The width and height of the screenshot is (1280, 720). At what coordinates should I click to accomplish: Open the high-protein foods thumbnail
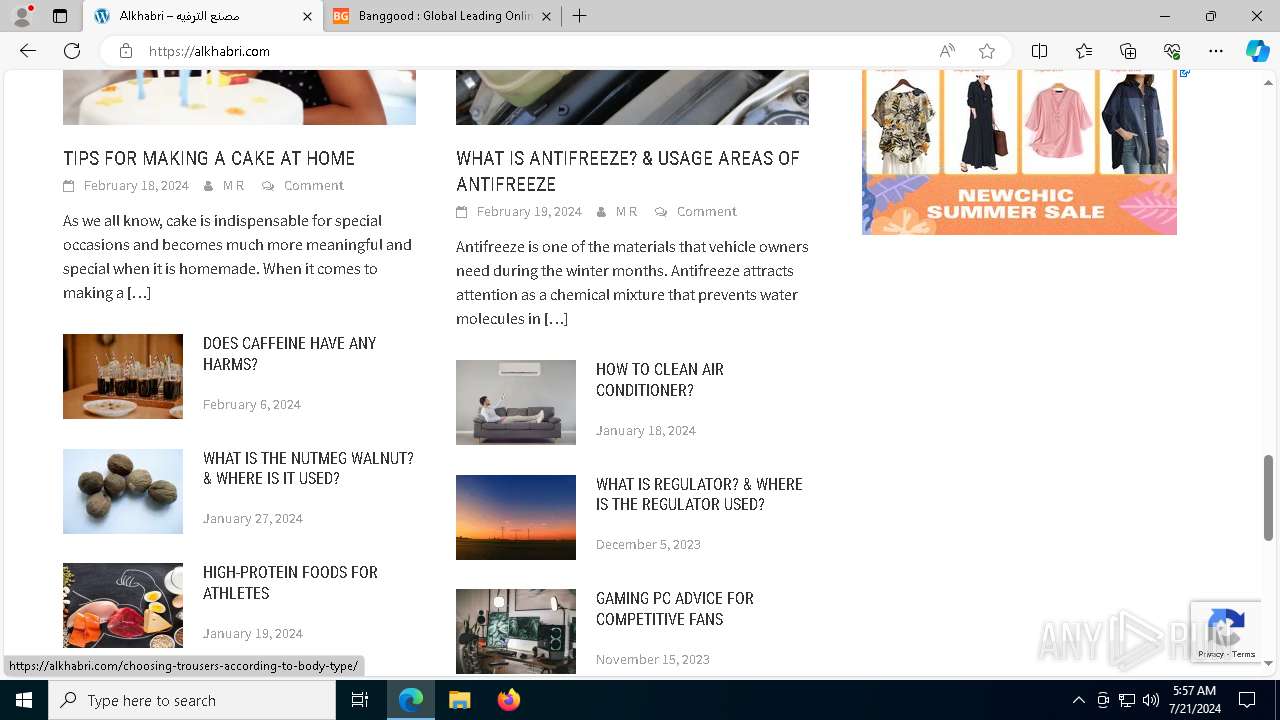(x=123, y=605)
